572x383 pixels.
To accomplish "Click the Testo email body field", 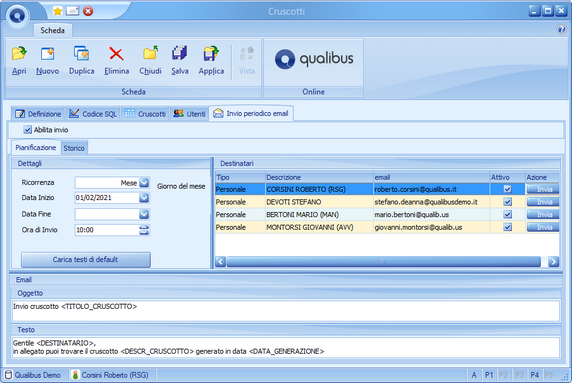I will [x=286, y=347].
